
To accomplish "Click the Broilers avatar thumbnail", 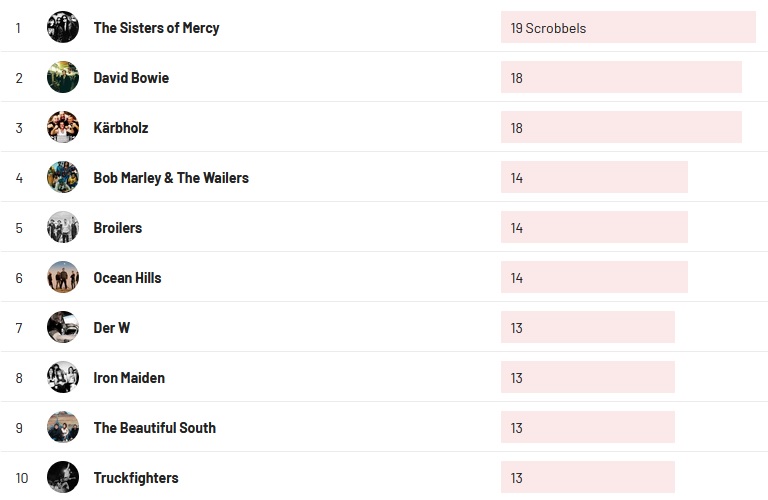I will pyautogui.click(x=63, y=227).
